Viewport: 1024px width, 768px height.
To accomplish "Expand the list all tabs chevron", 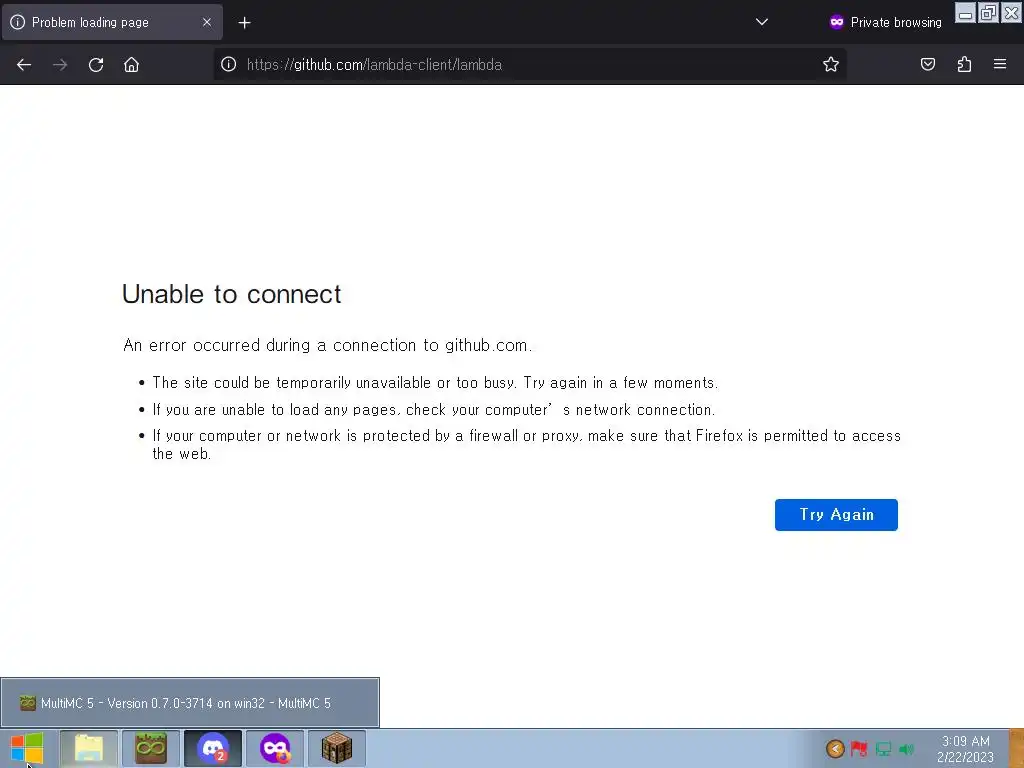I will [x=761, y=22].
